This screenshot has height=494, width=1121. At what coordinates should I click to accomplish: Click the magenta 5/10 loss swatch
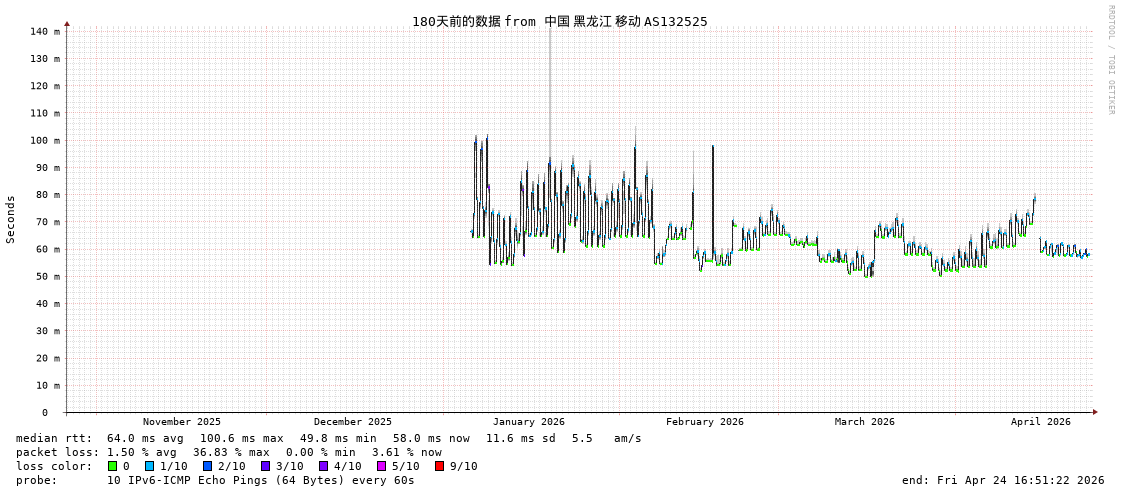click(382, 466)
